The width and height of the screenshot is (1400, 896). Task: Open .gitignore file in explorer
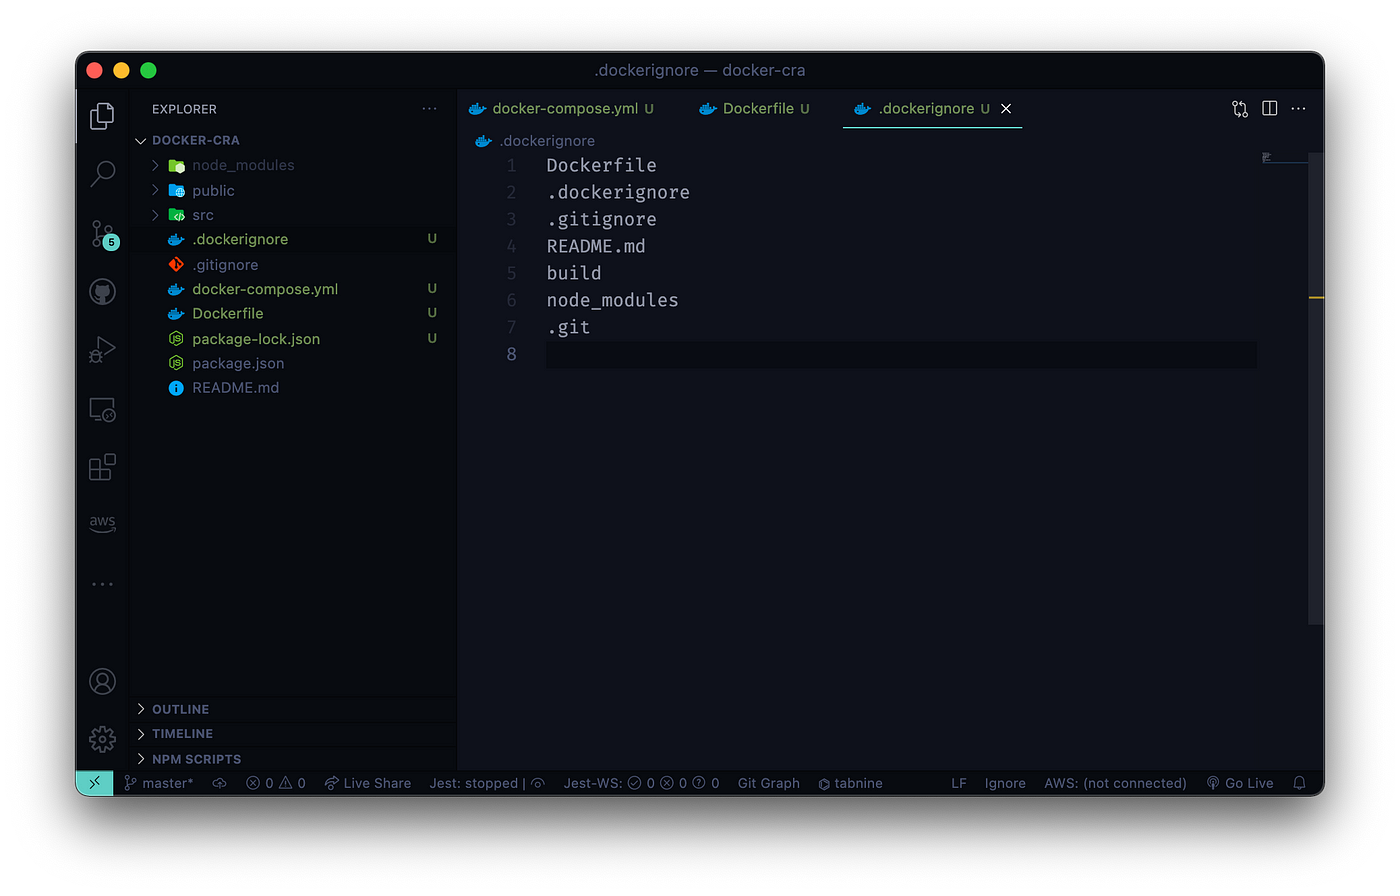click(x=225, y=265)
